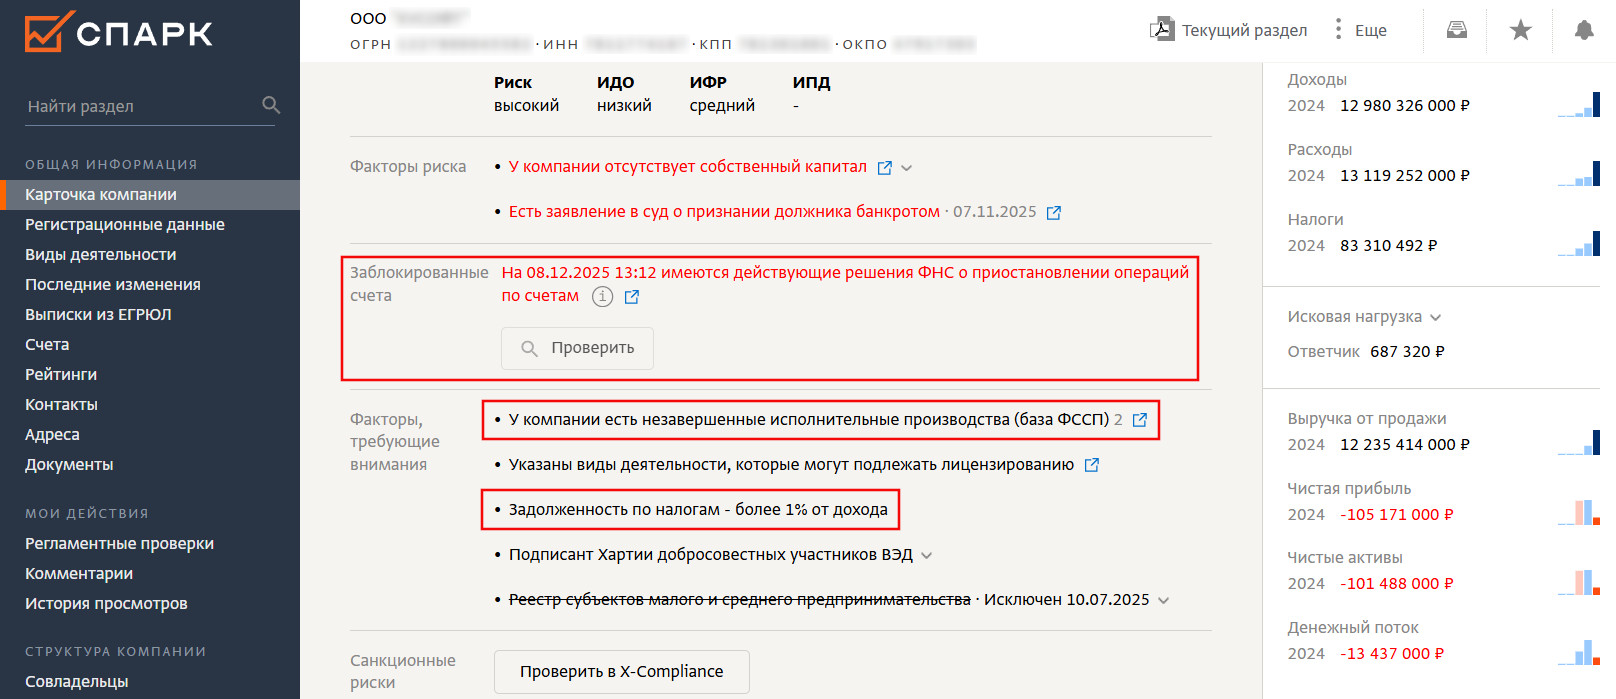The image size is (1616, 699).
Task: Click the СПАРК logo
Action: [119, 32]
